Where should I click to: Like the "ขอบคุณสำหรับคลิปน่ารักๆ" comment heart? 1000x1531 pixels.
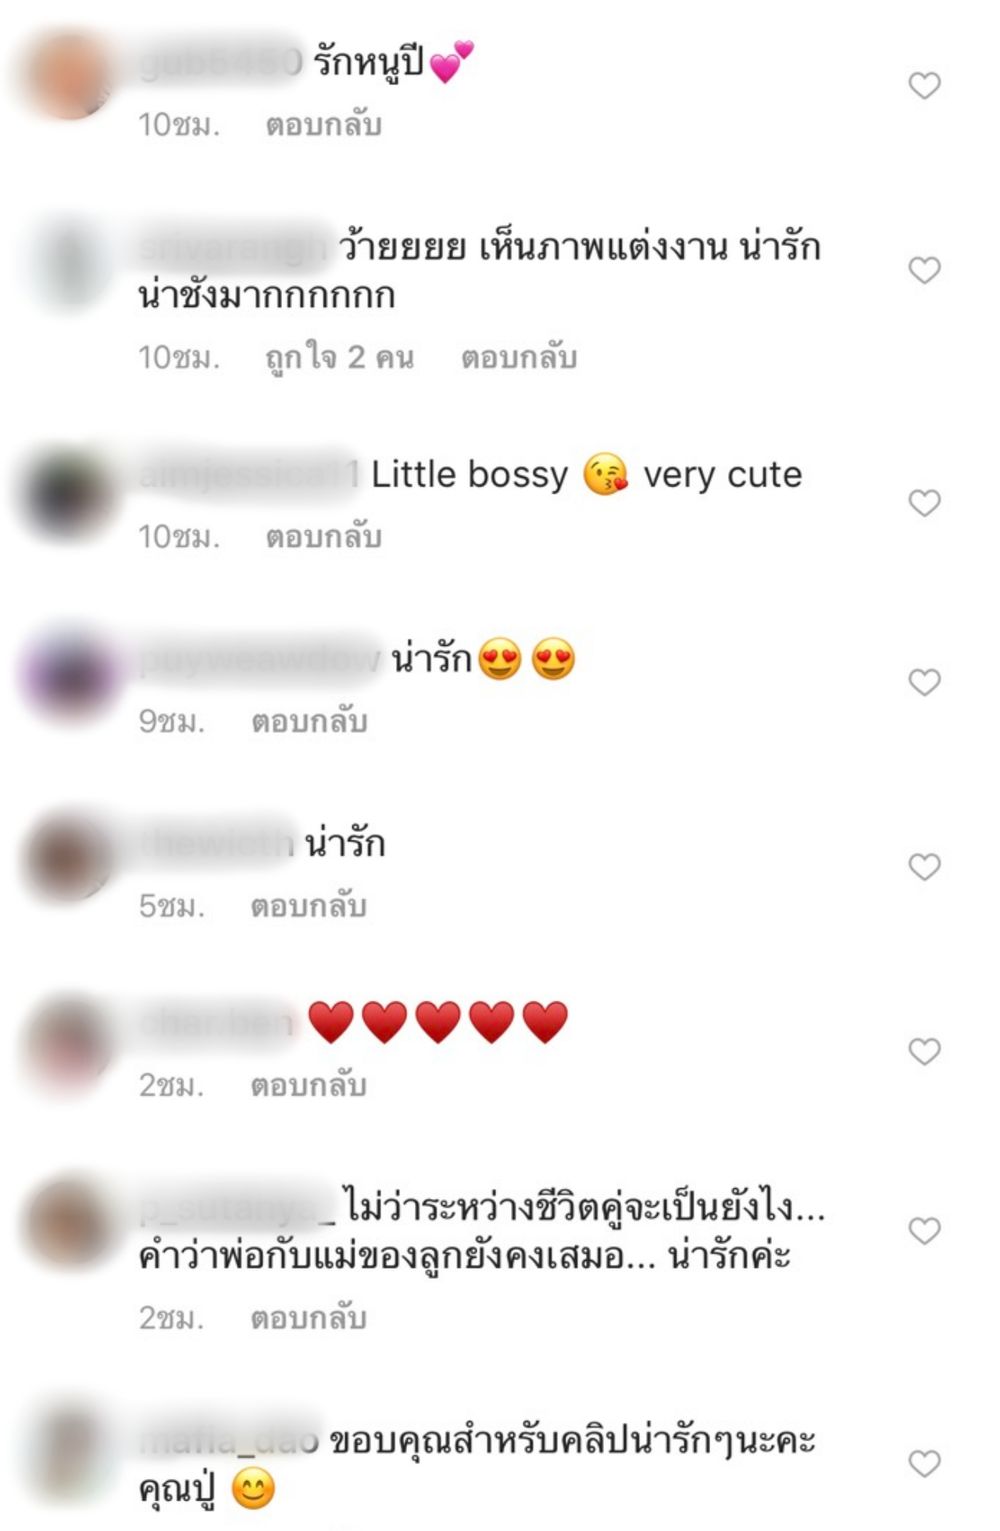[924, 1463]
